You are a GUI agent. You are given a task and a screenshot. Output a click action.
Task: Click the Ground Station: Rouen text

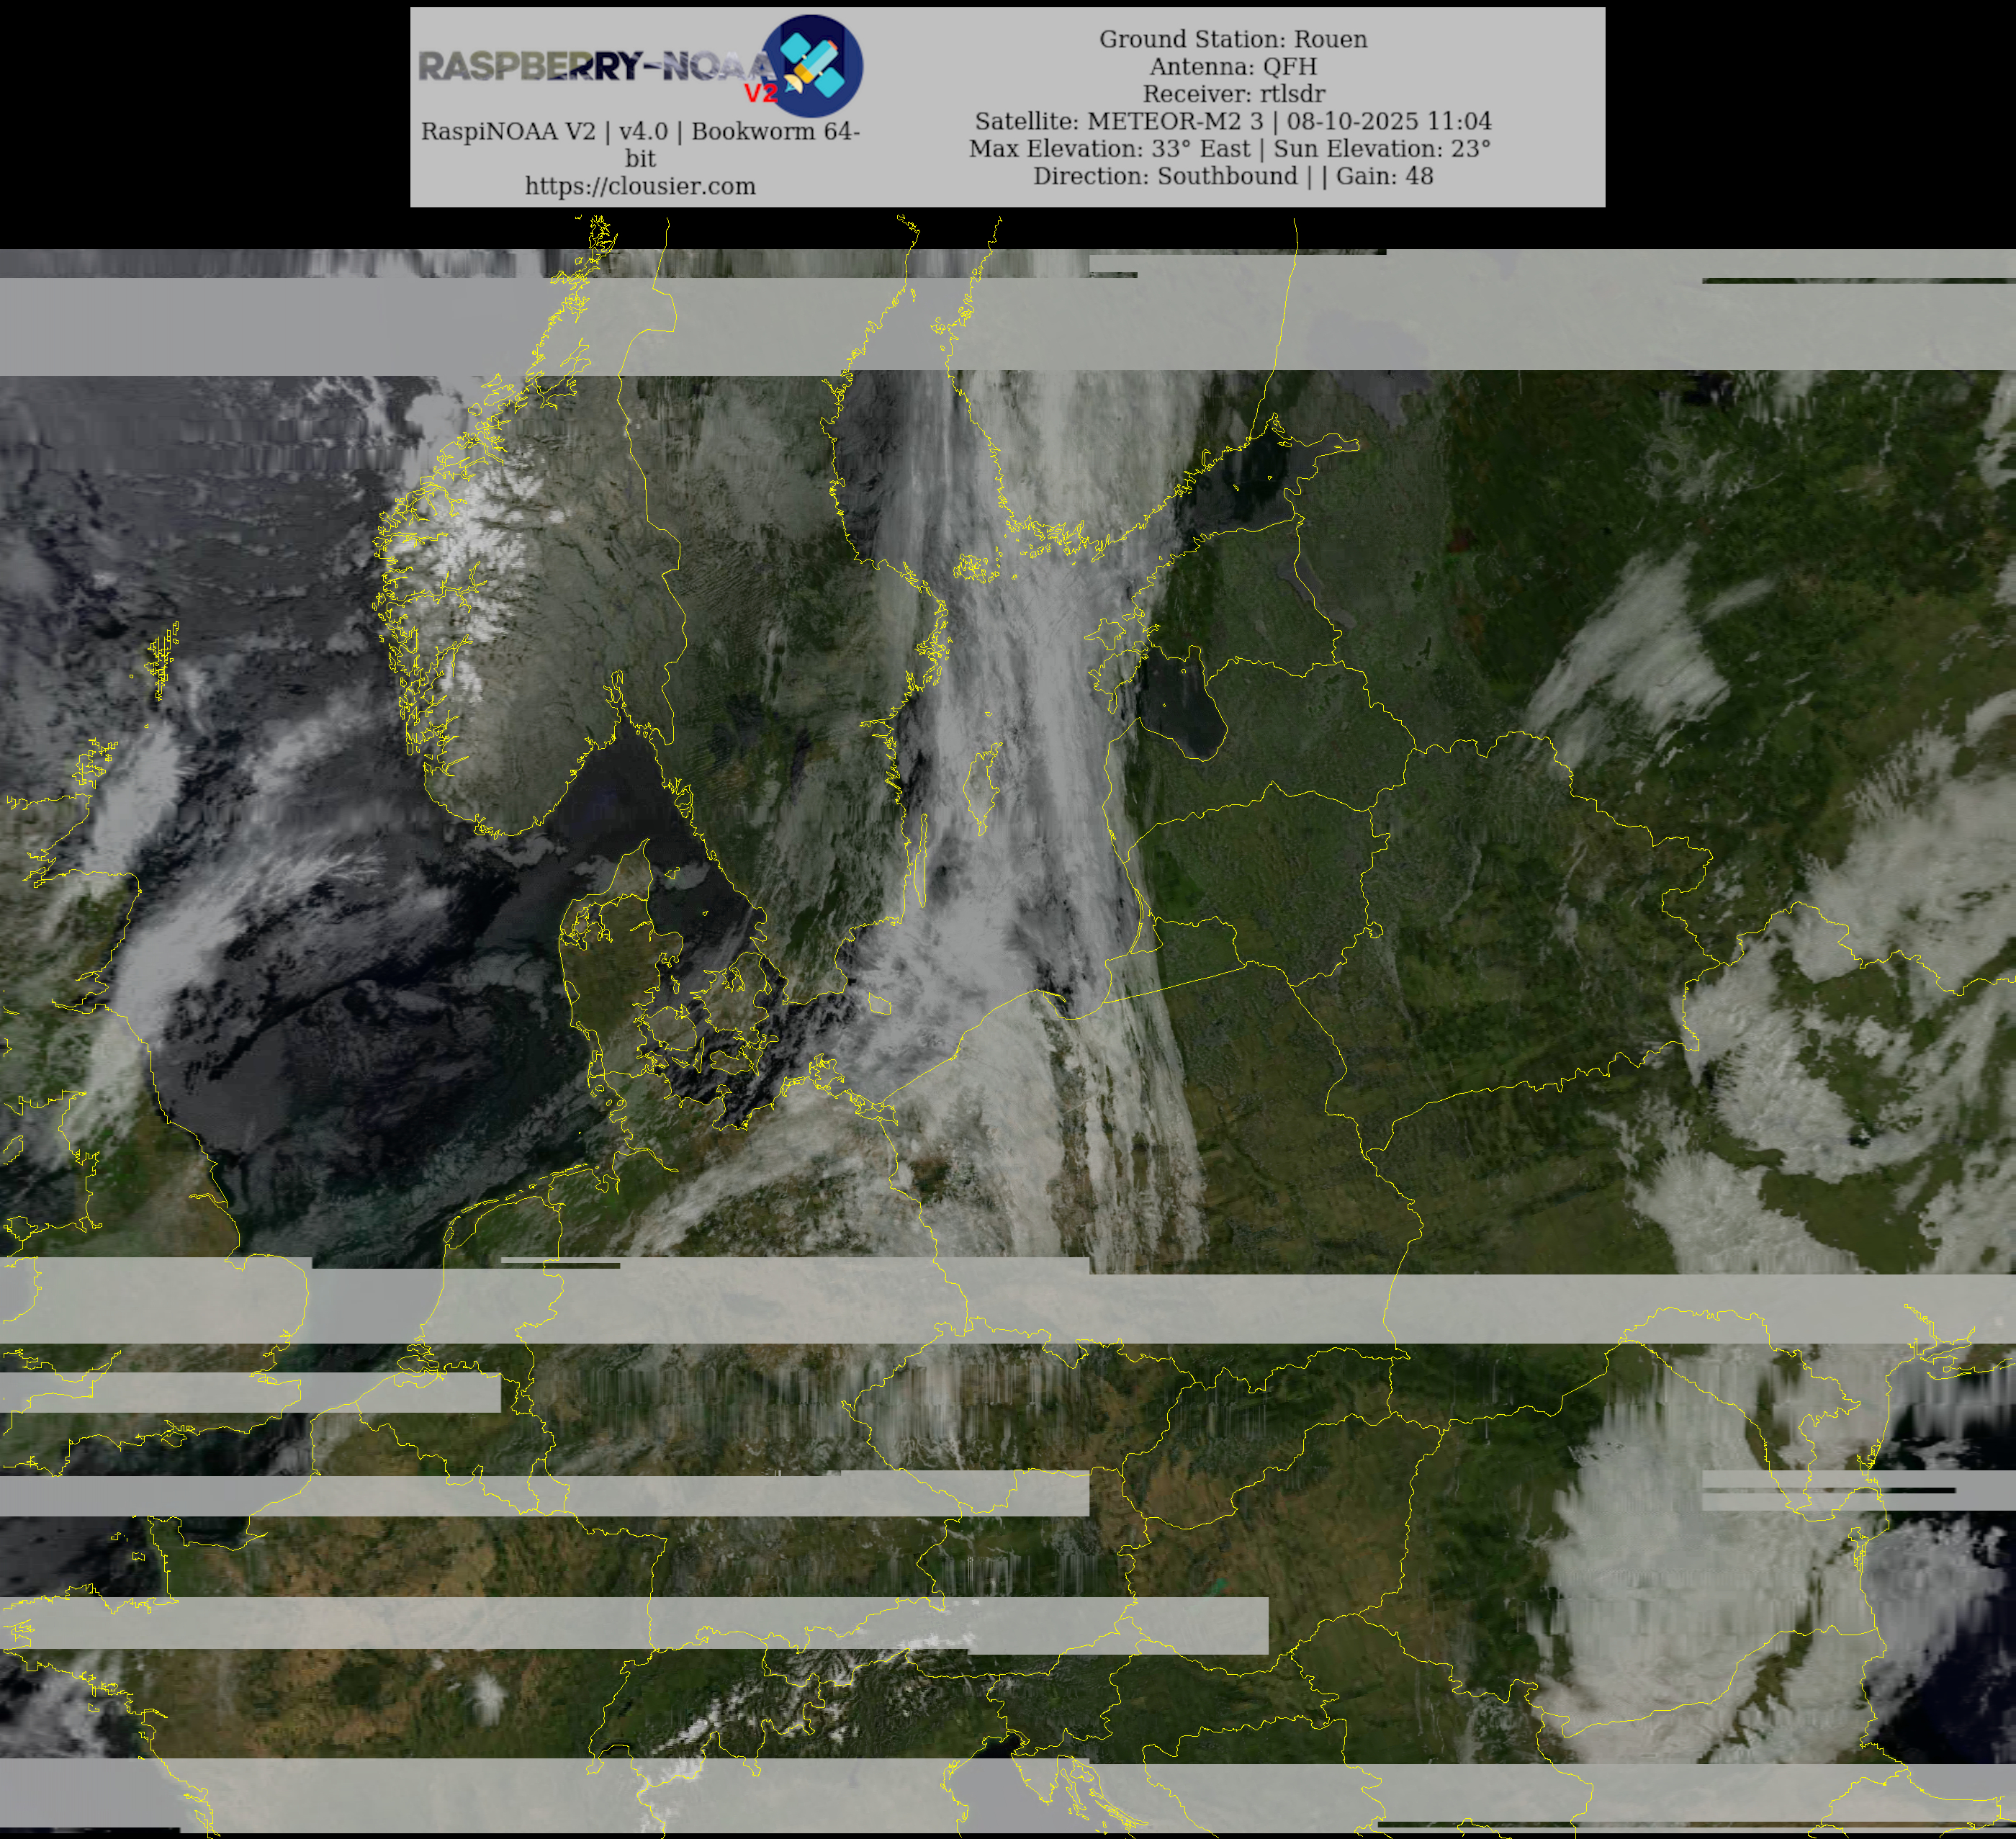pyautogui.click(x=1233, y=39)
